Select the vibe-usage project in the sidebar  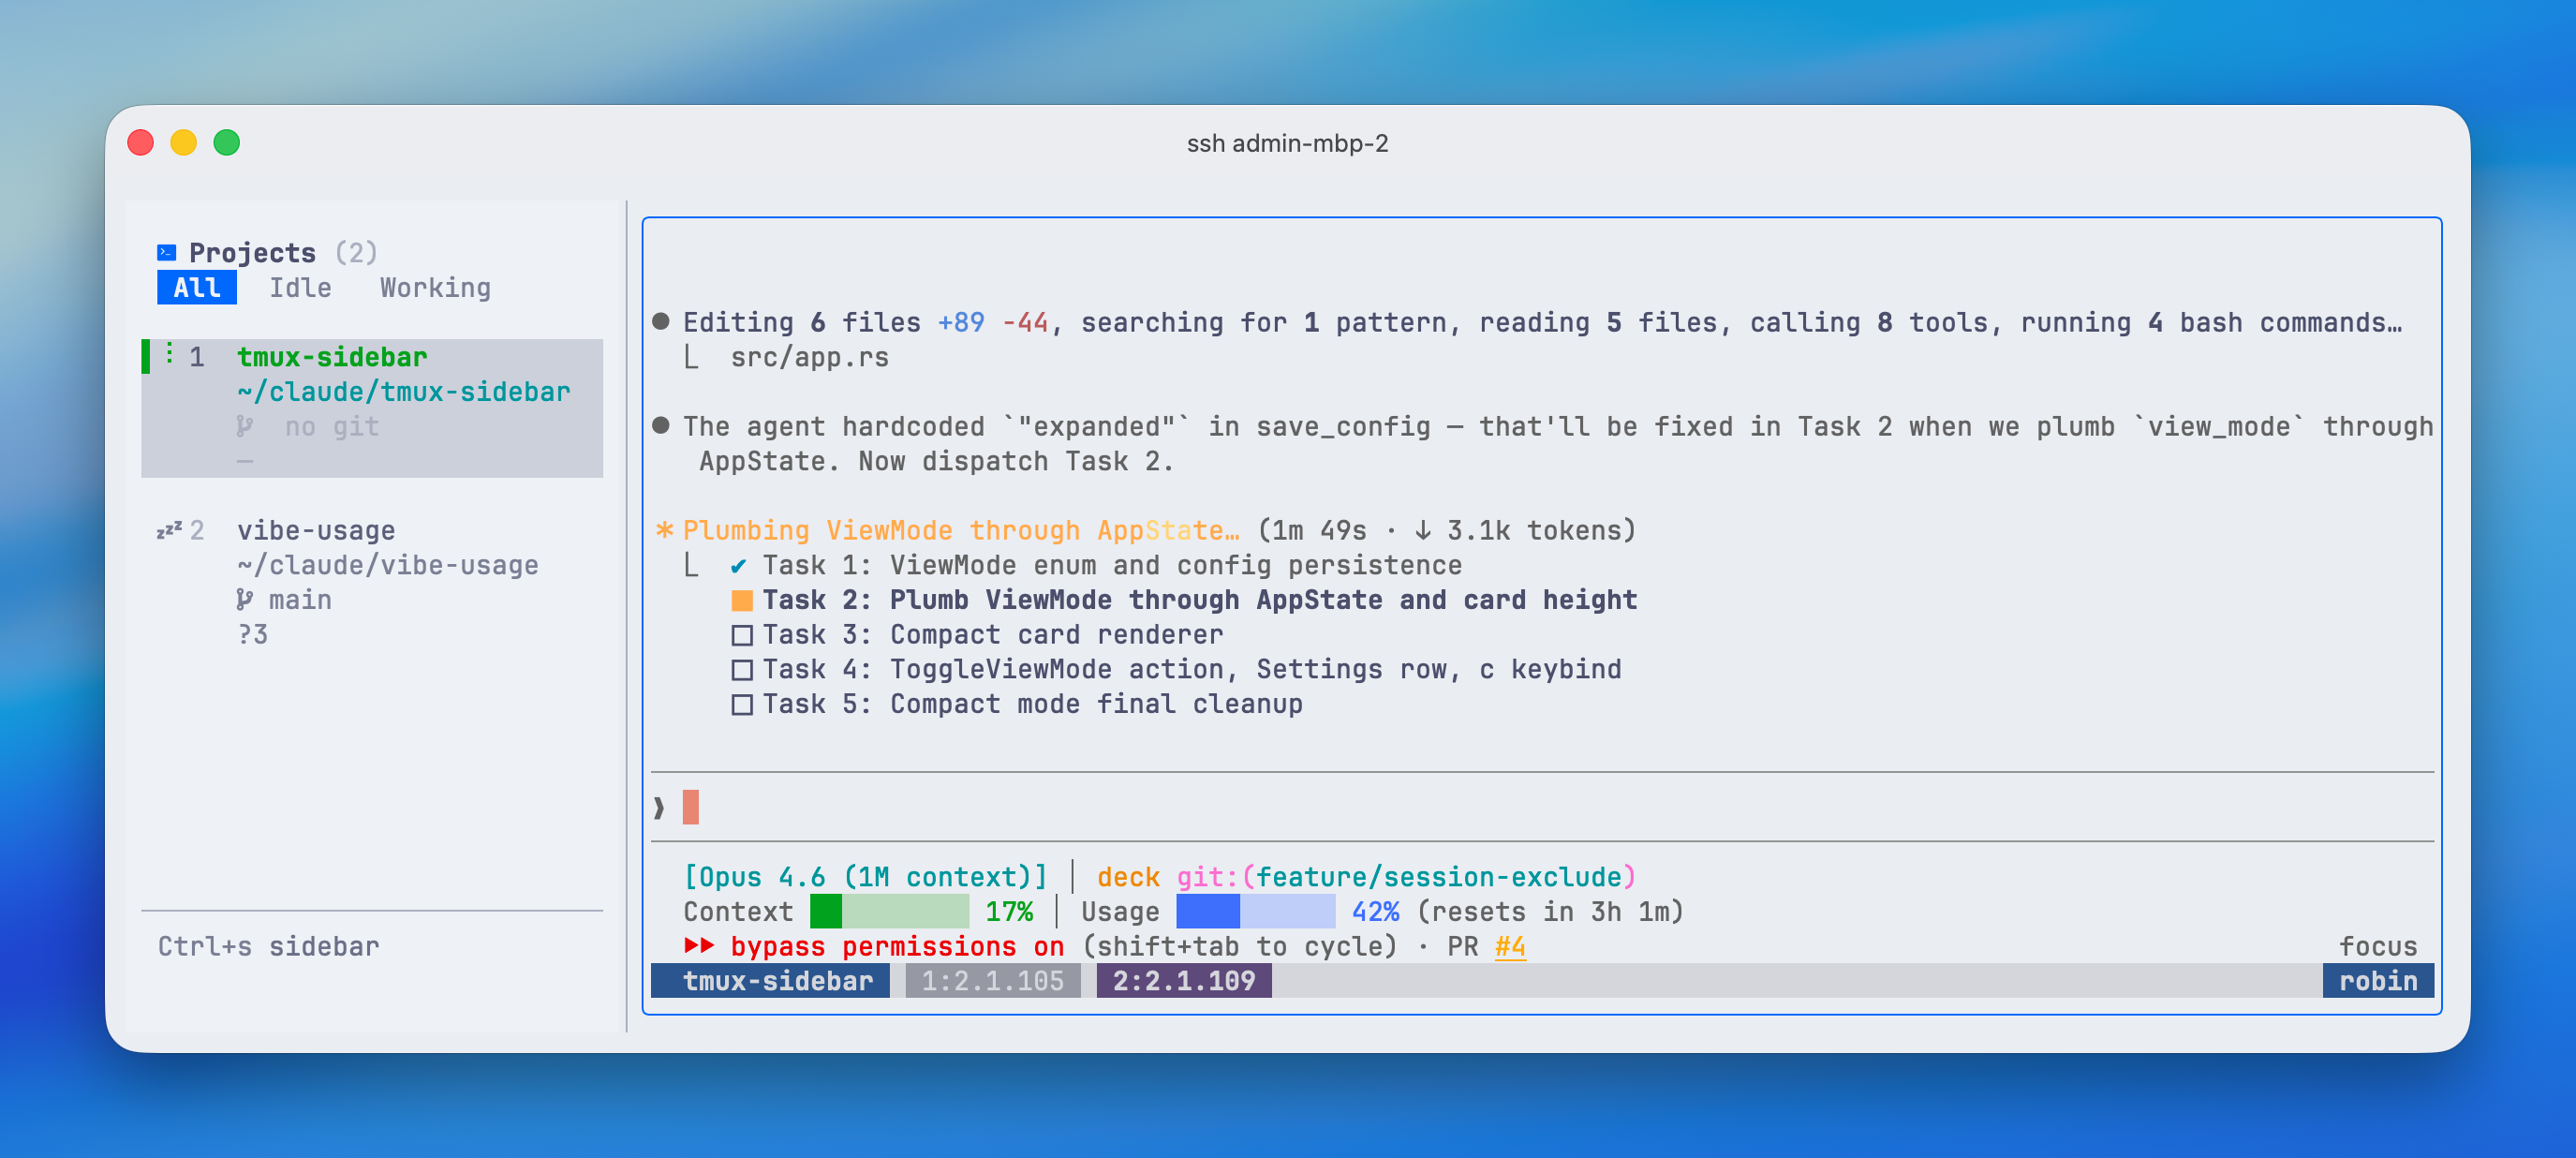315,530
